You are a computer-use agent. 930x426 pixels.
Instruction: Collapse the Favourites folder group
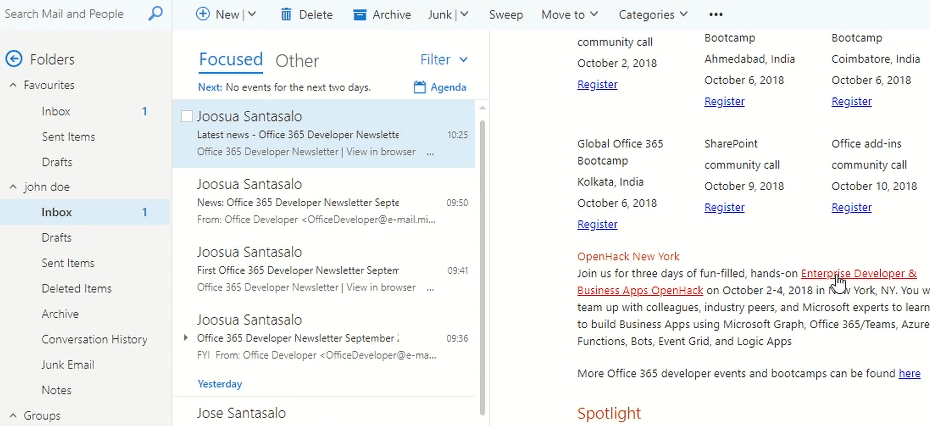14,86
